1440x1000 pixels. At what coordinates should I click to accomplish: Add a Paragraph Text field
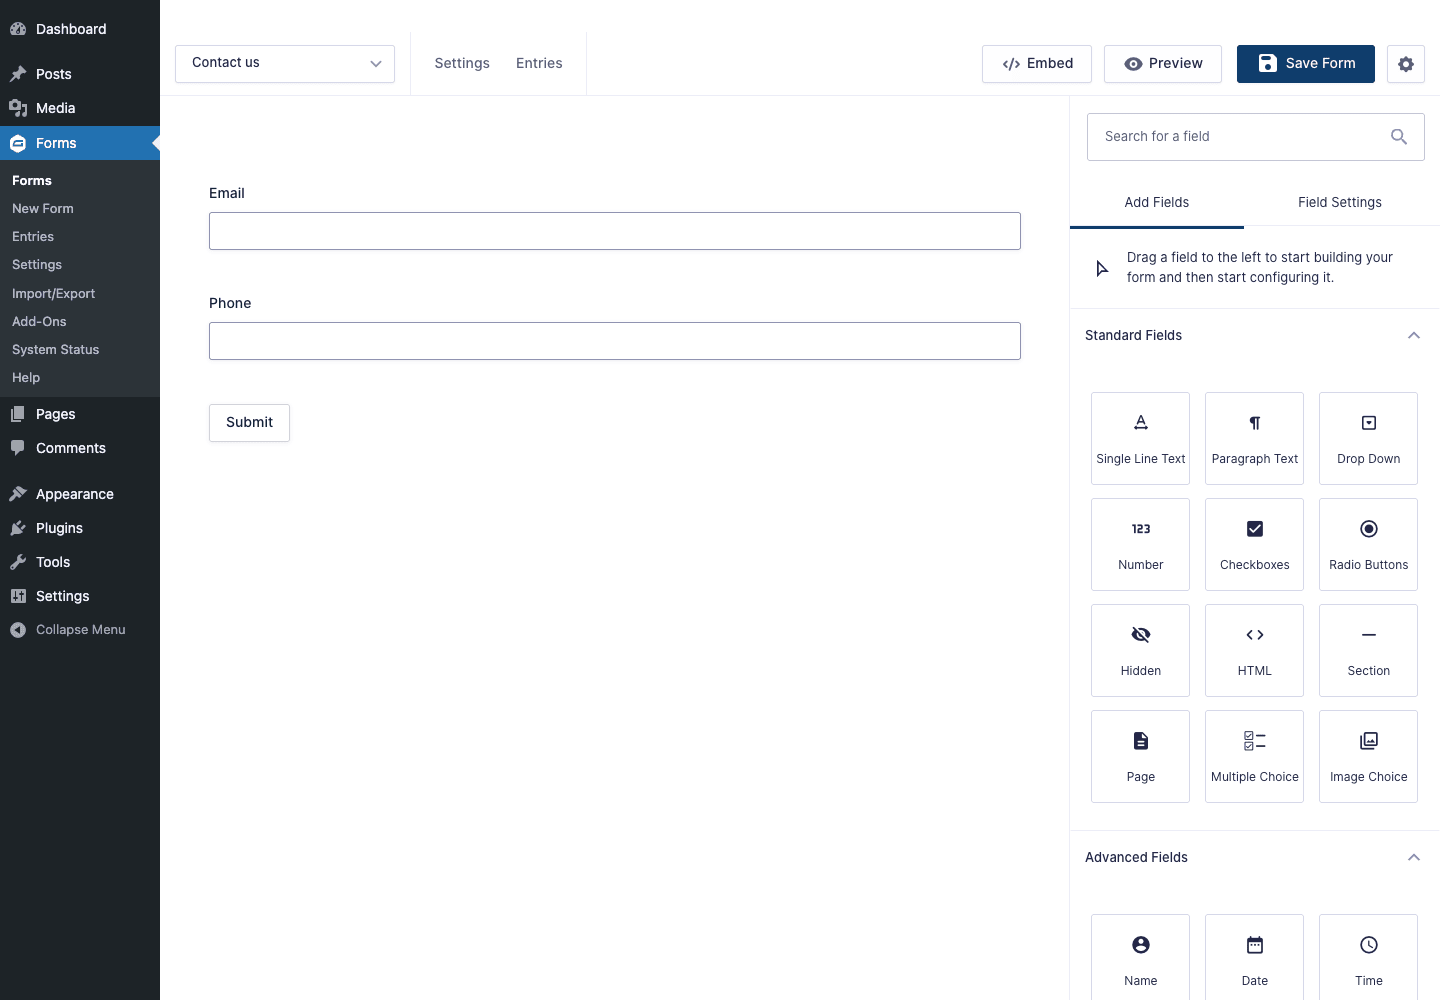click(1254, 438)
